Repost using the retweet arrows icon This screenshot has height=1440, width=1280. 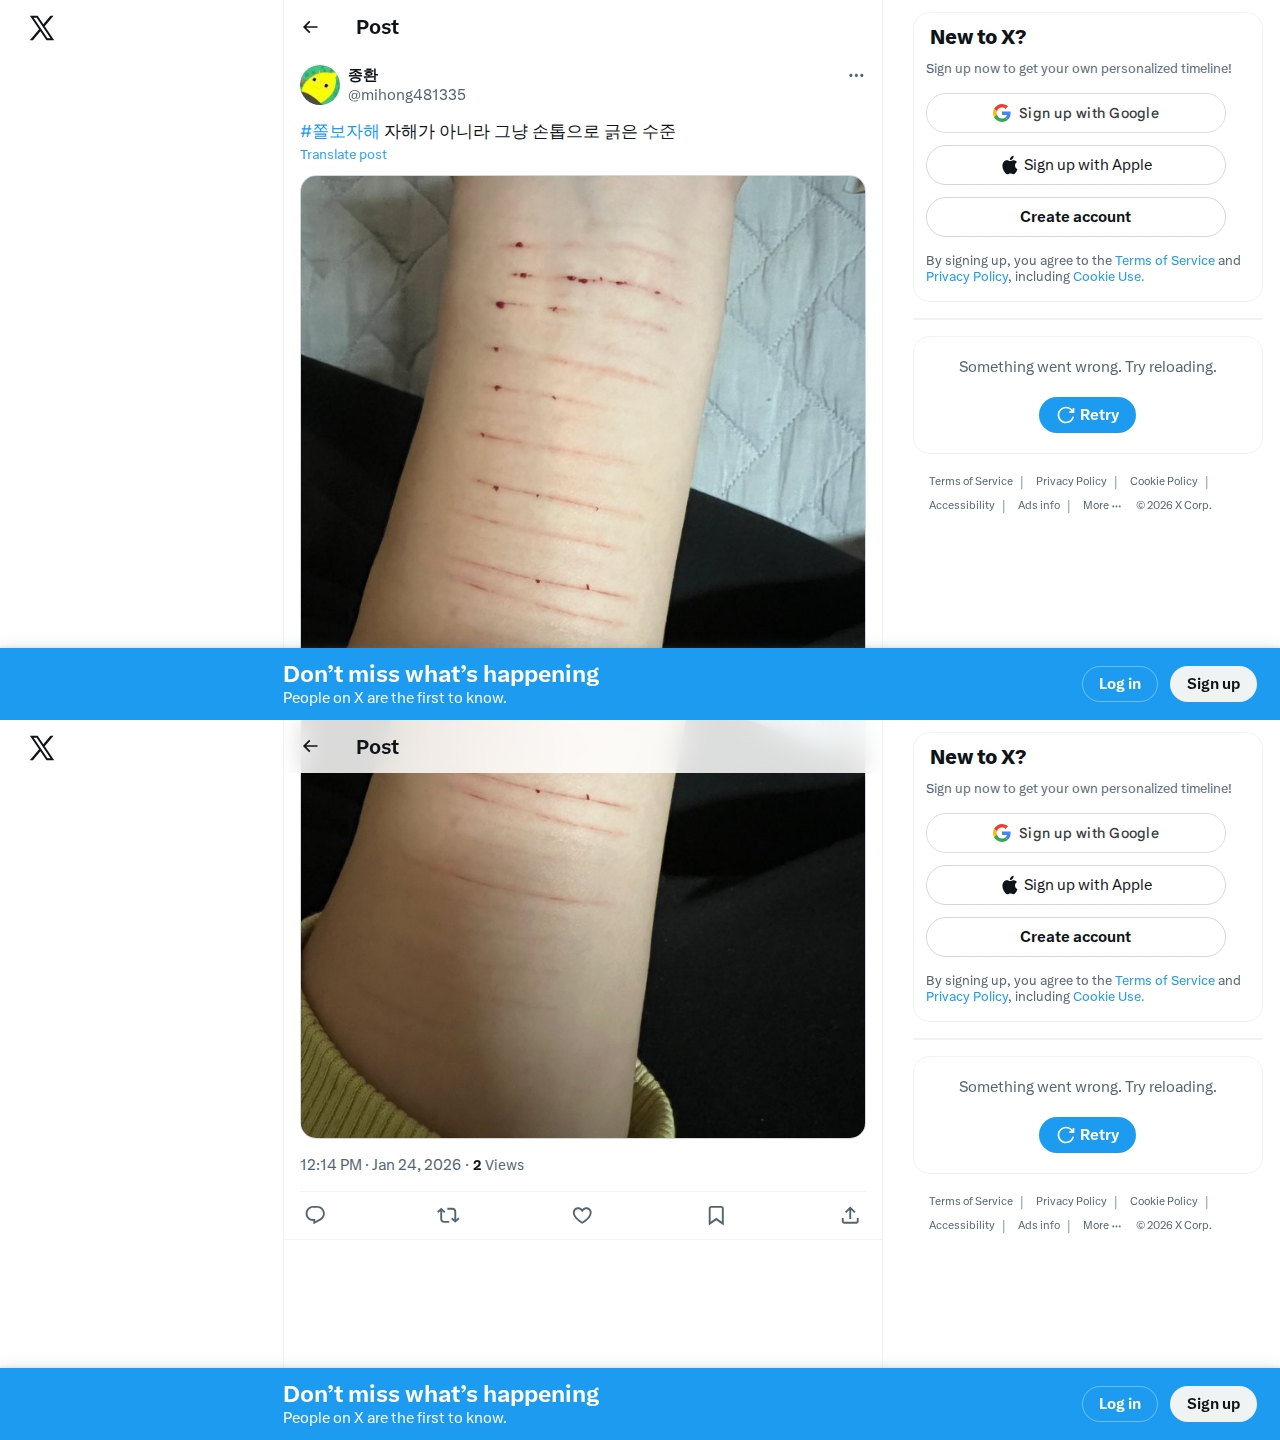[x=448, y=1215]
